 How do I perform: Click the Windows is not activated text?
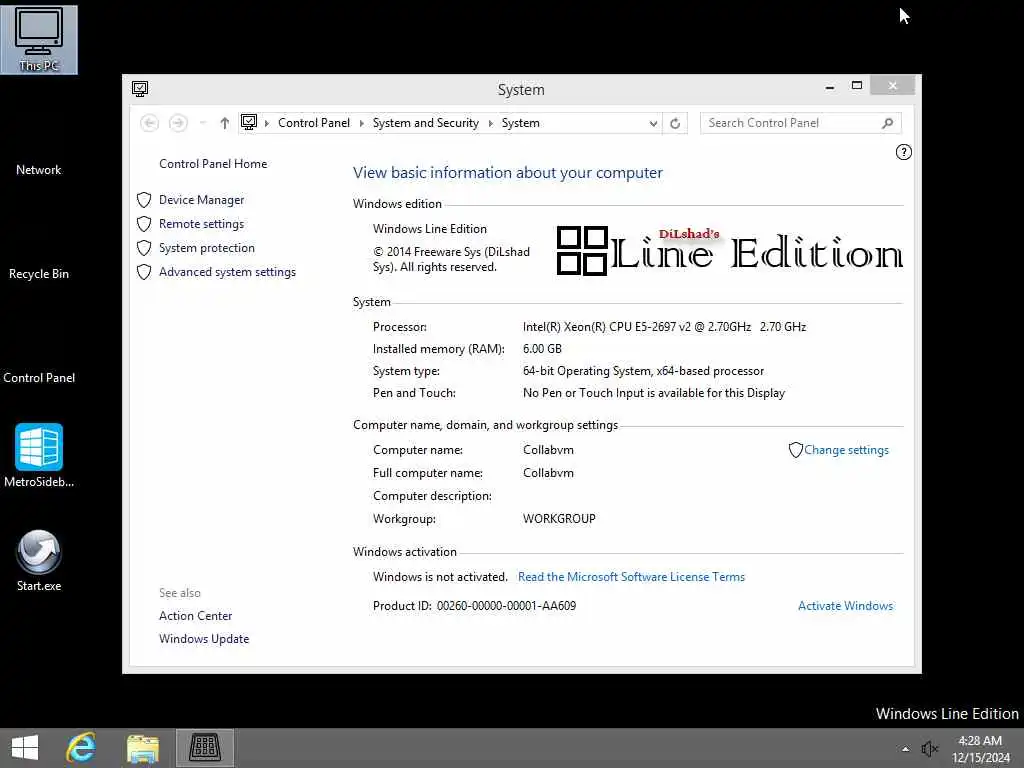440,577
